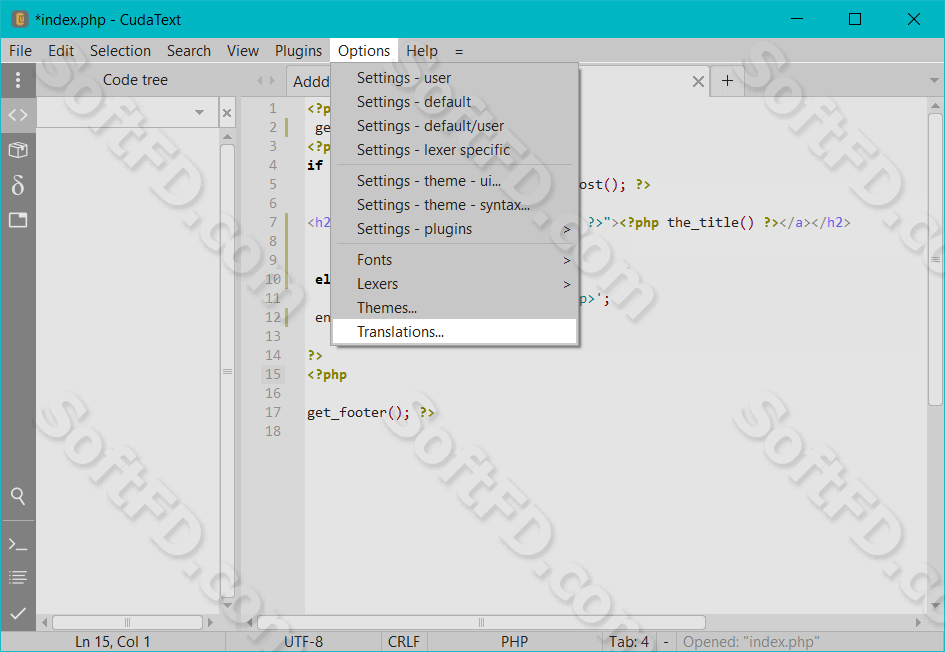Click the magnifier Search icon in sidebar
The height and width of the screenshot is (652, 945).
[18, 496]
